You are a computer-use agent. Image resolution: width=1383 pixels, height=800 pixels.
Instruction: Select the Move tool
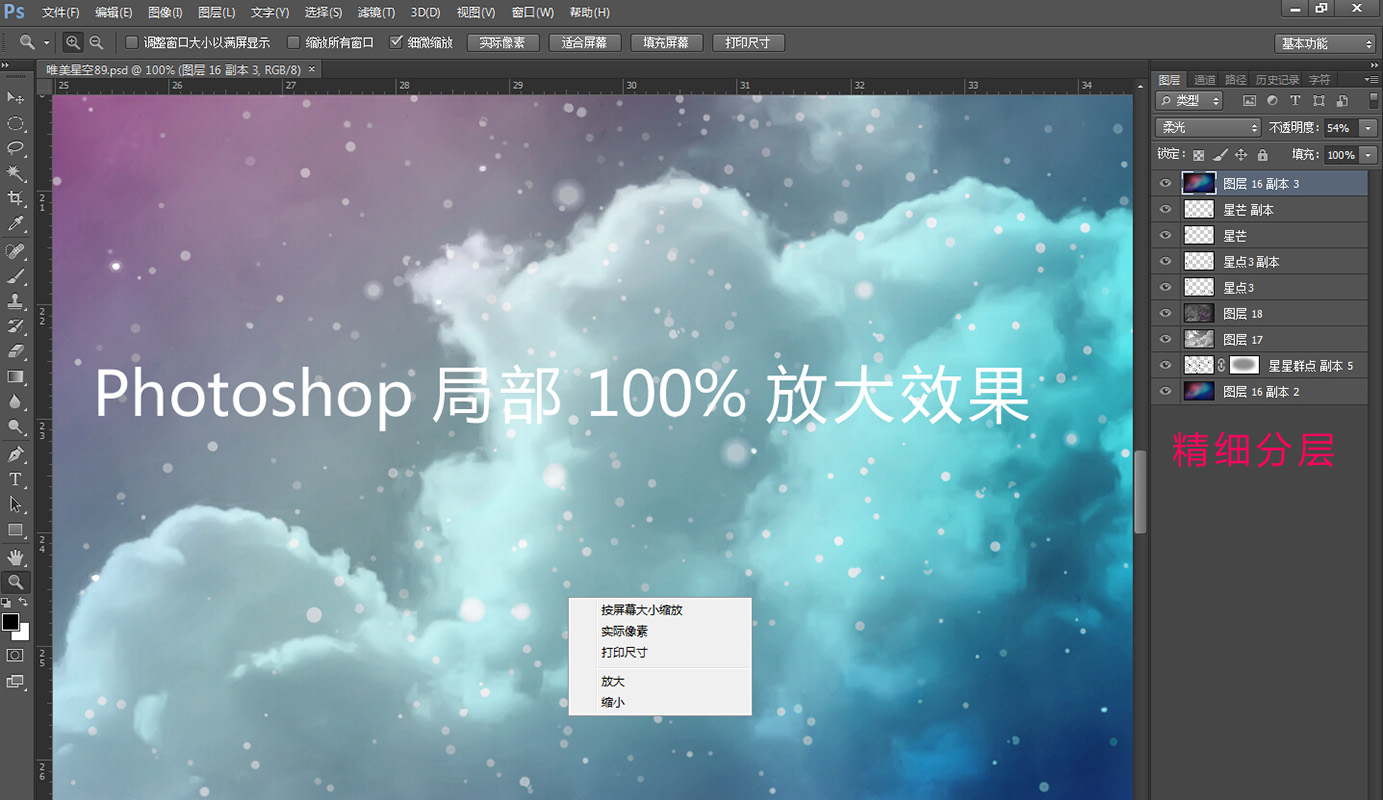(x=16, y=97)
